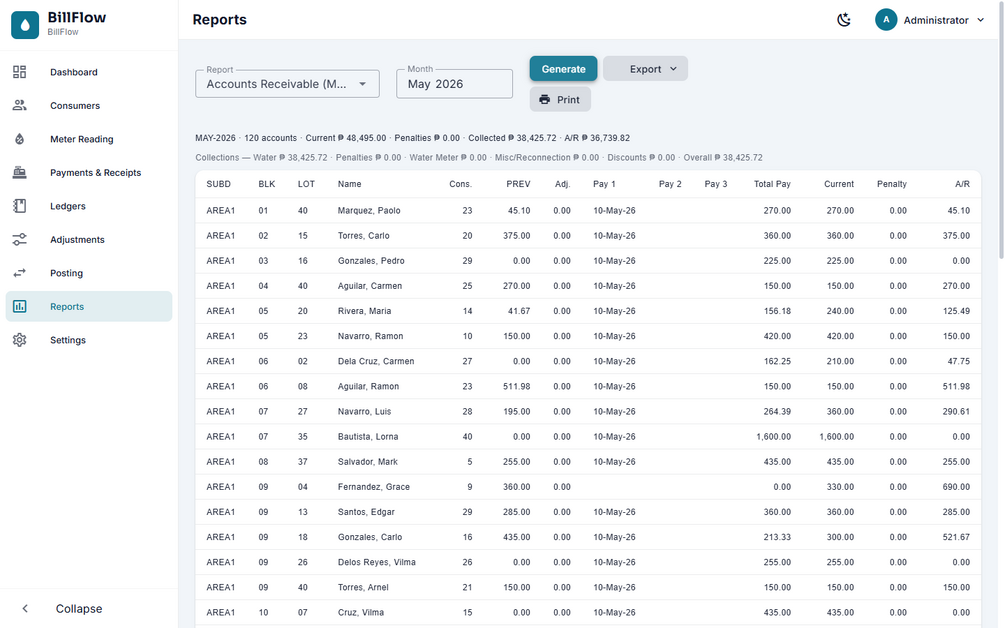Open Meter Reading menu item
1005x628 pixels.
tap(89, 139)
